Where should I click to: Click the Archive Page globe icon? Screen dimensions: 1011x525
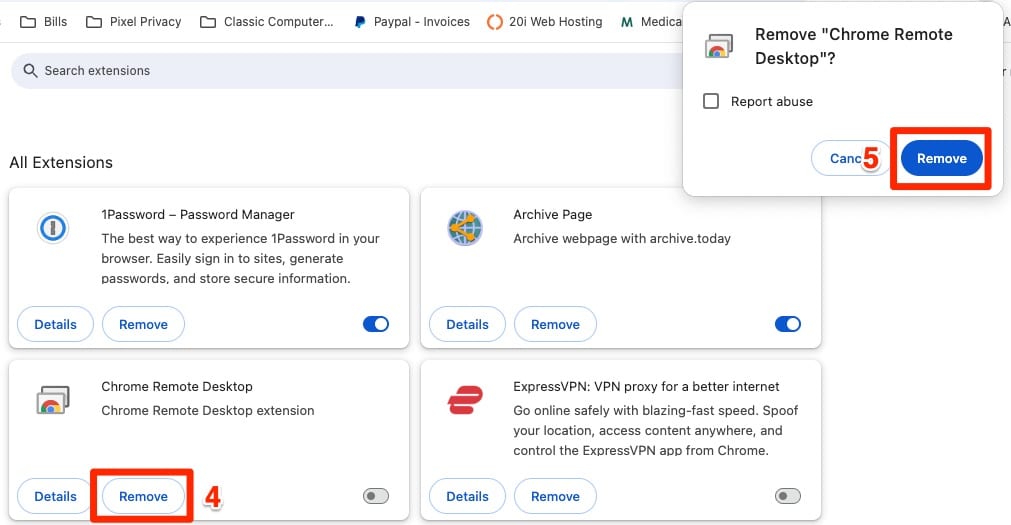pyautogui.click(x=464, y=228)
